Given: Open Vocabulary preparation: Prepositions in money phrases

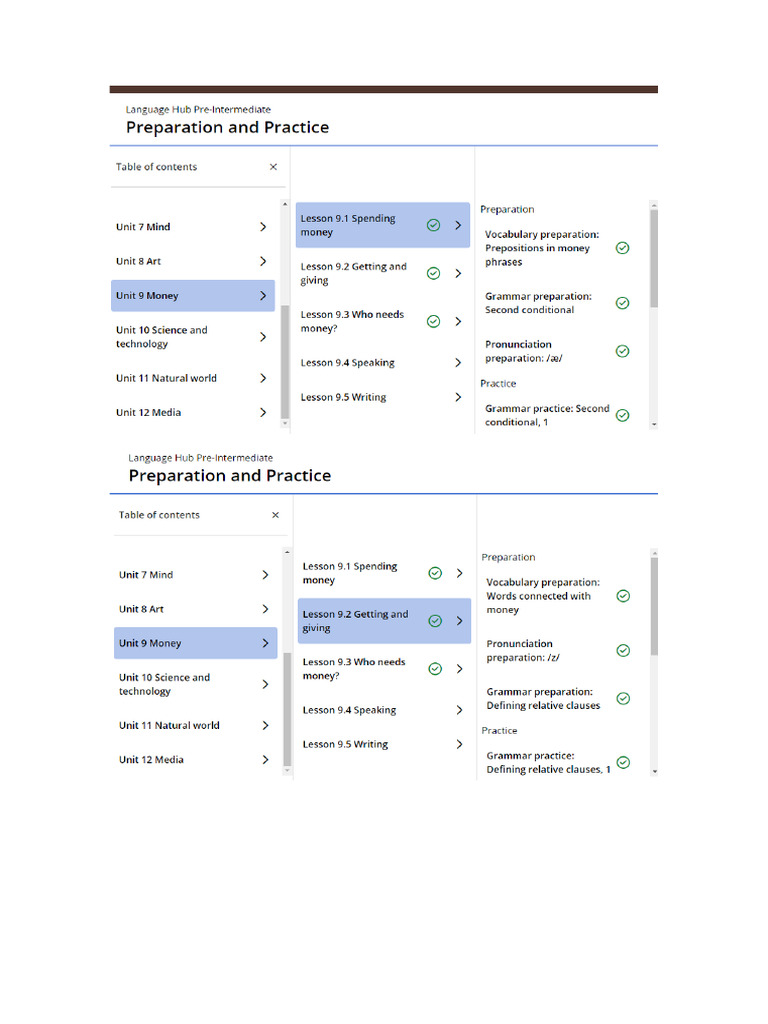Looking at the screenshot, I should tap(542, 248).
